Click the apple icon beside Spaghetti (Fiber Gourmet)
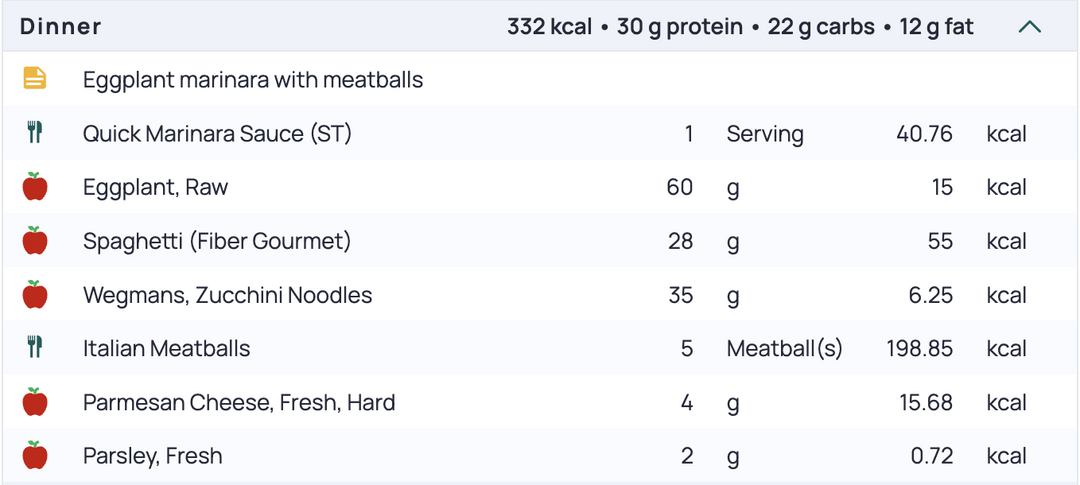1080x485 pixels. pos(35,240)
